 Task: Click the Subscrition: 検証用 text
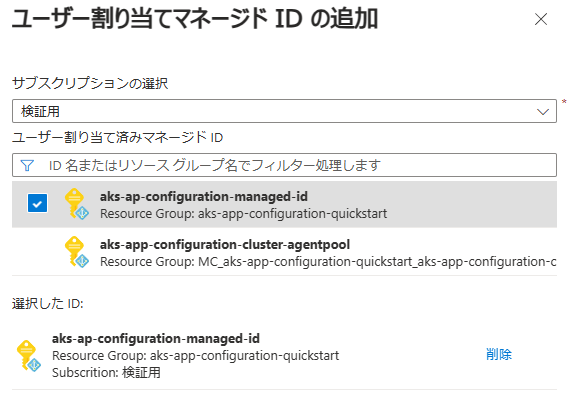107,373
